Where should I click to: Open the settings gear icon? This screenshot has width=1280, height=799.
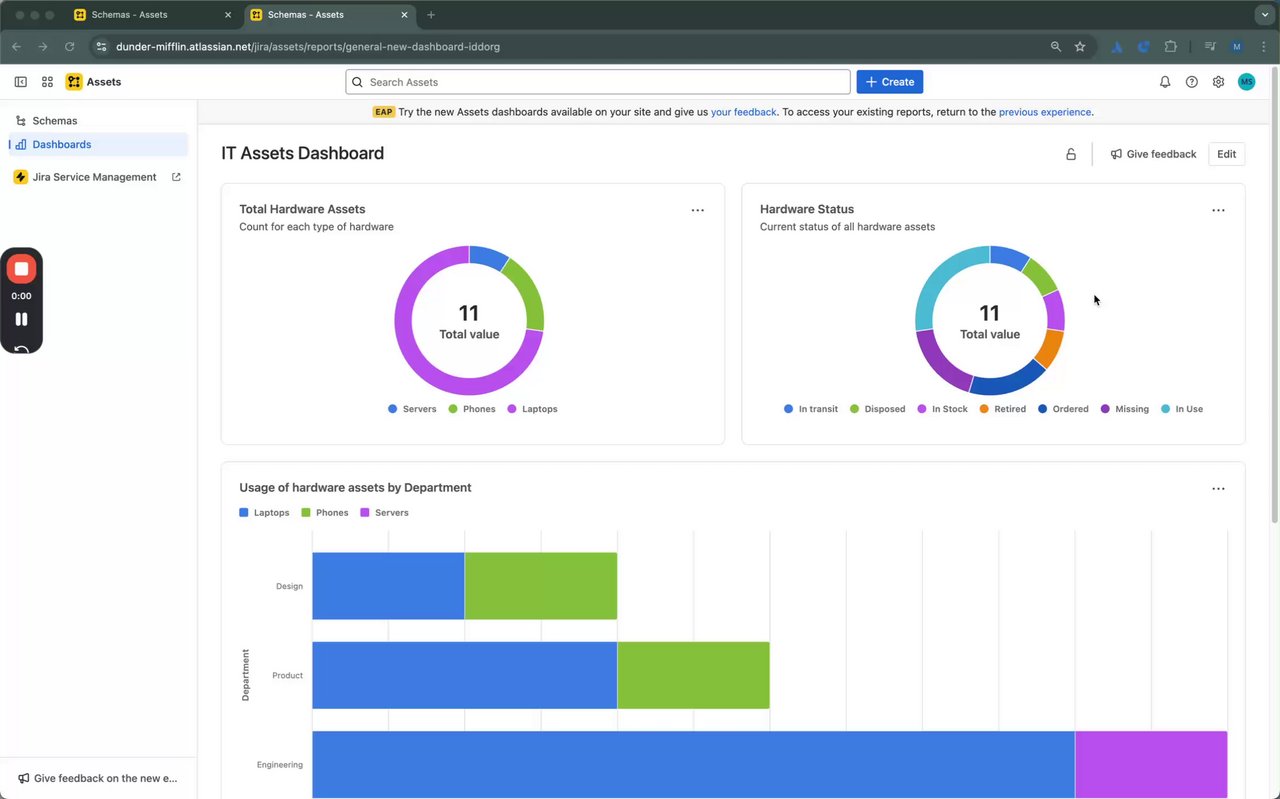(x=1218, y=82)
